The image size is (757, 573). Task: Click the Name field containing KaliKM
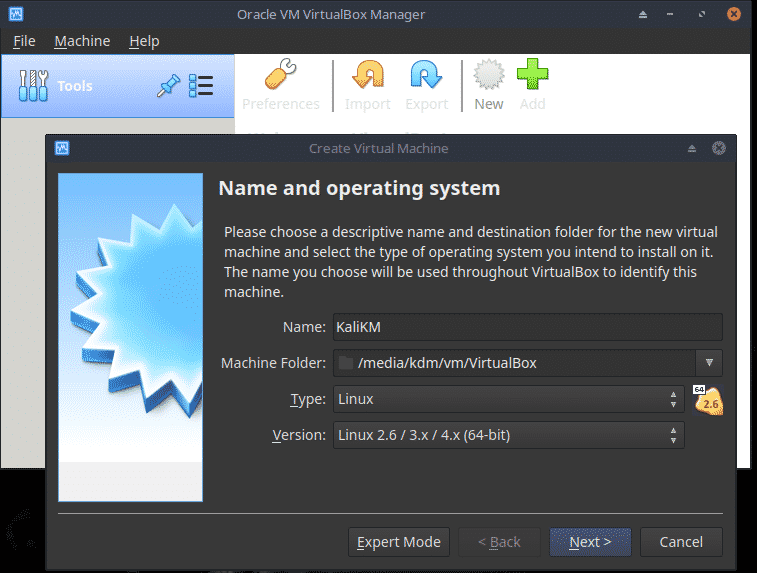click(527, 327)
